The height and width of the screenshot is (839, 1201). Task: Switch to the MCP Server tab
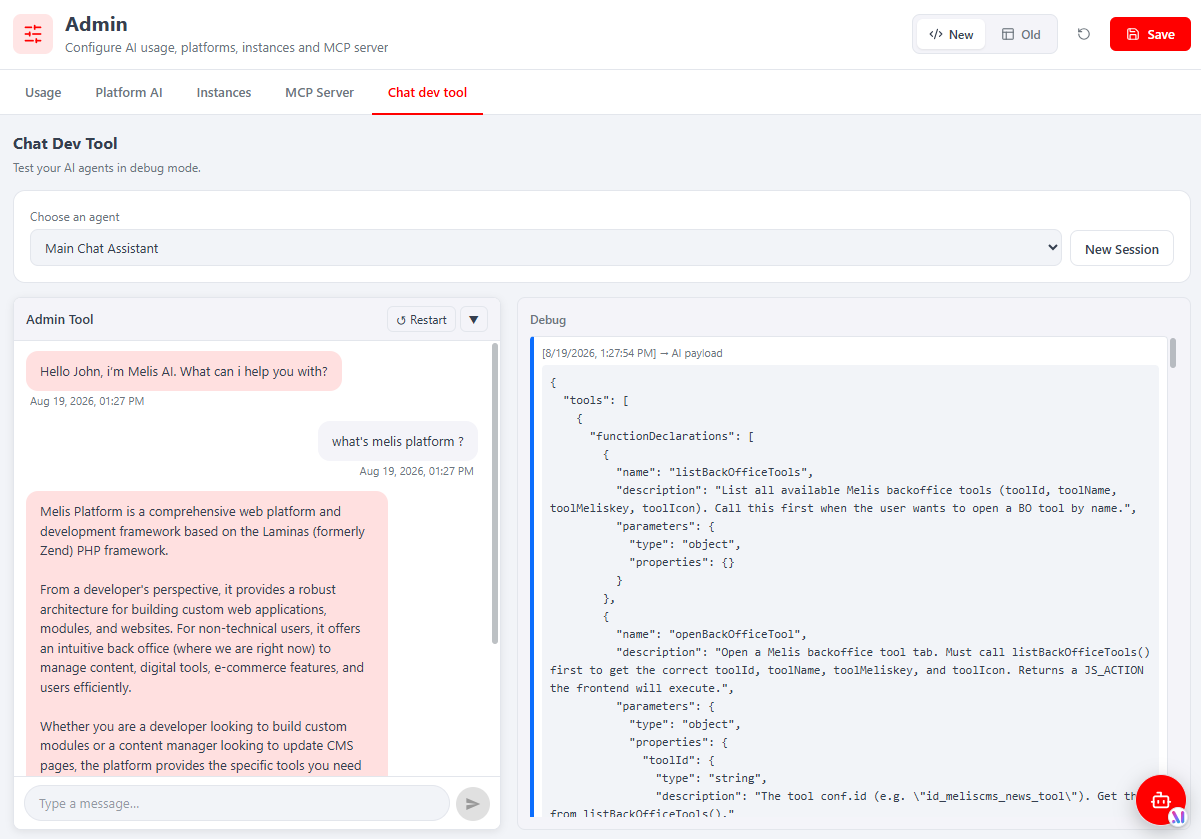click(319, 92)
